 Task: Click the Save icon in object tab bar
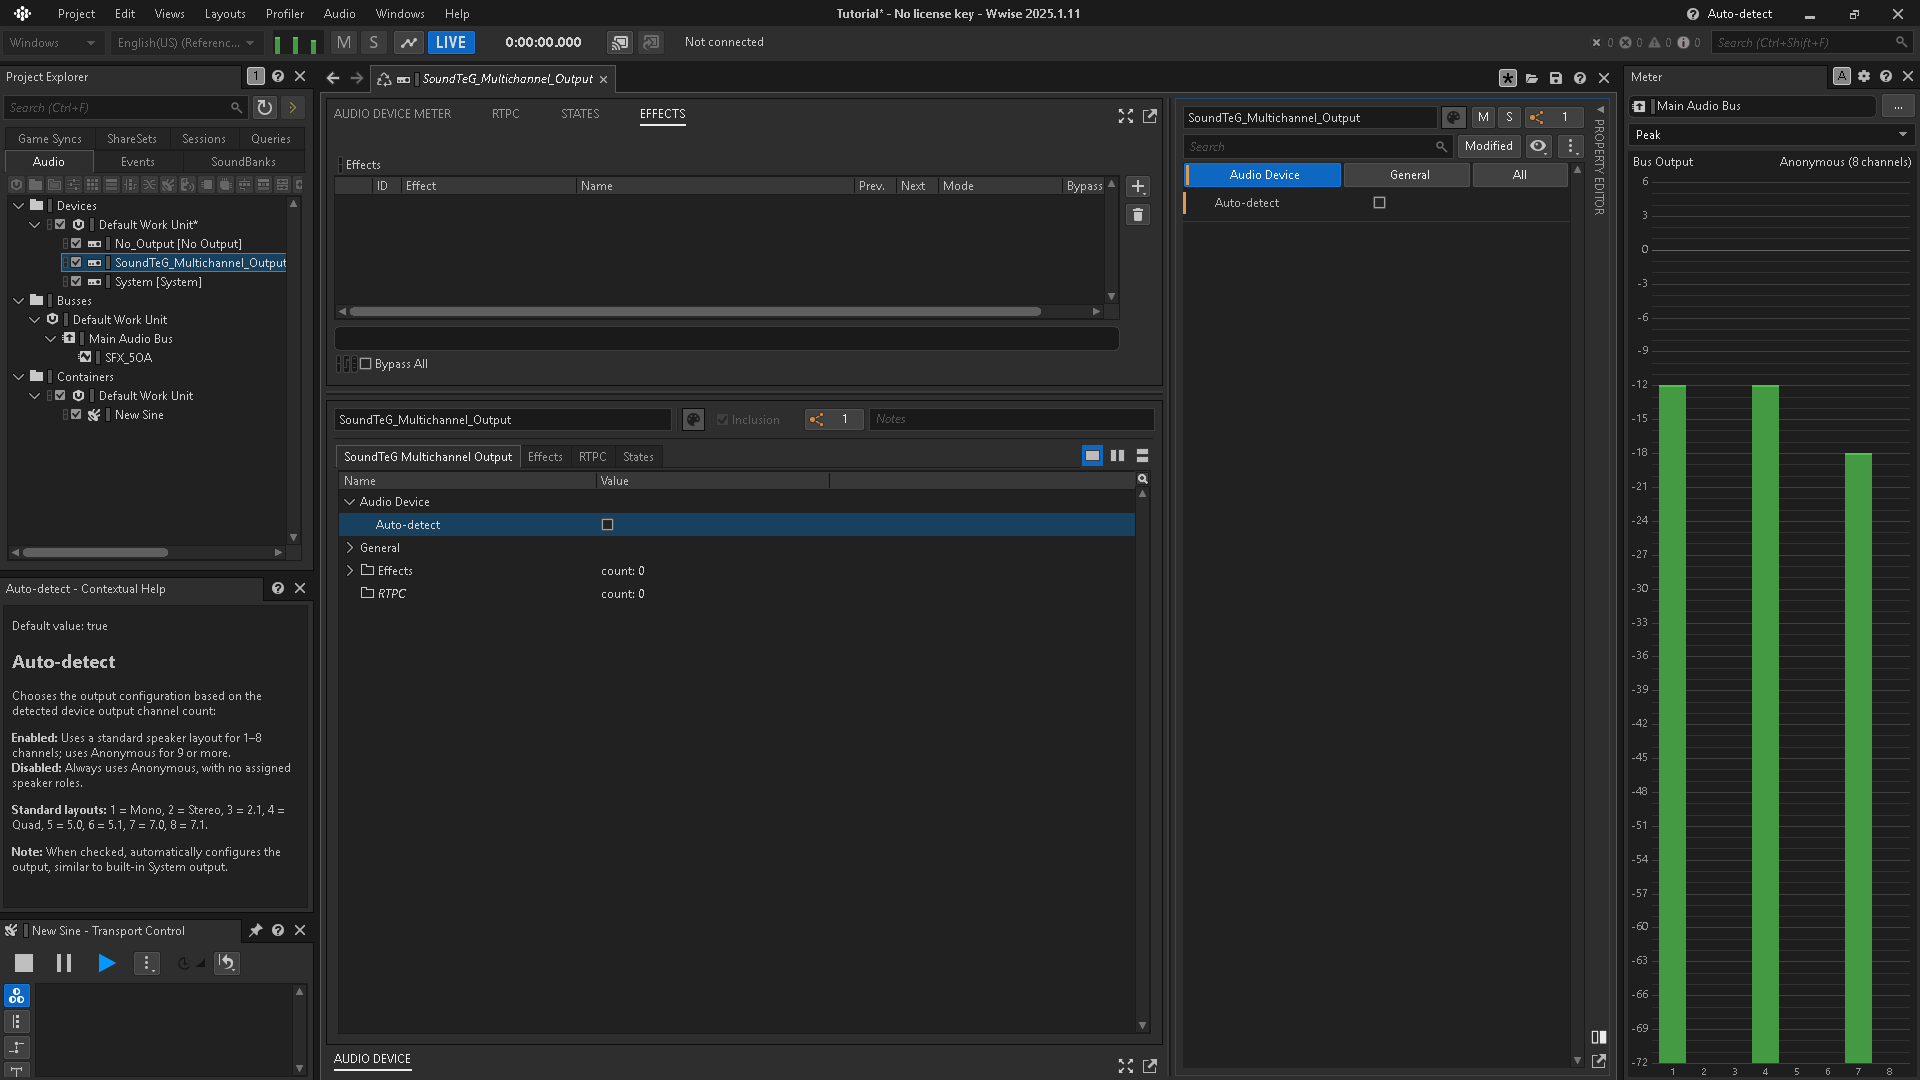[x=1556, y=78]
